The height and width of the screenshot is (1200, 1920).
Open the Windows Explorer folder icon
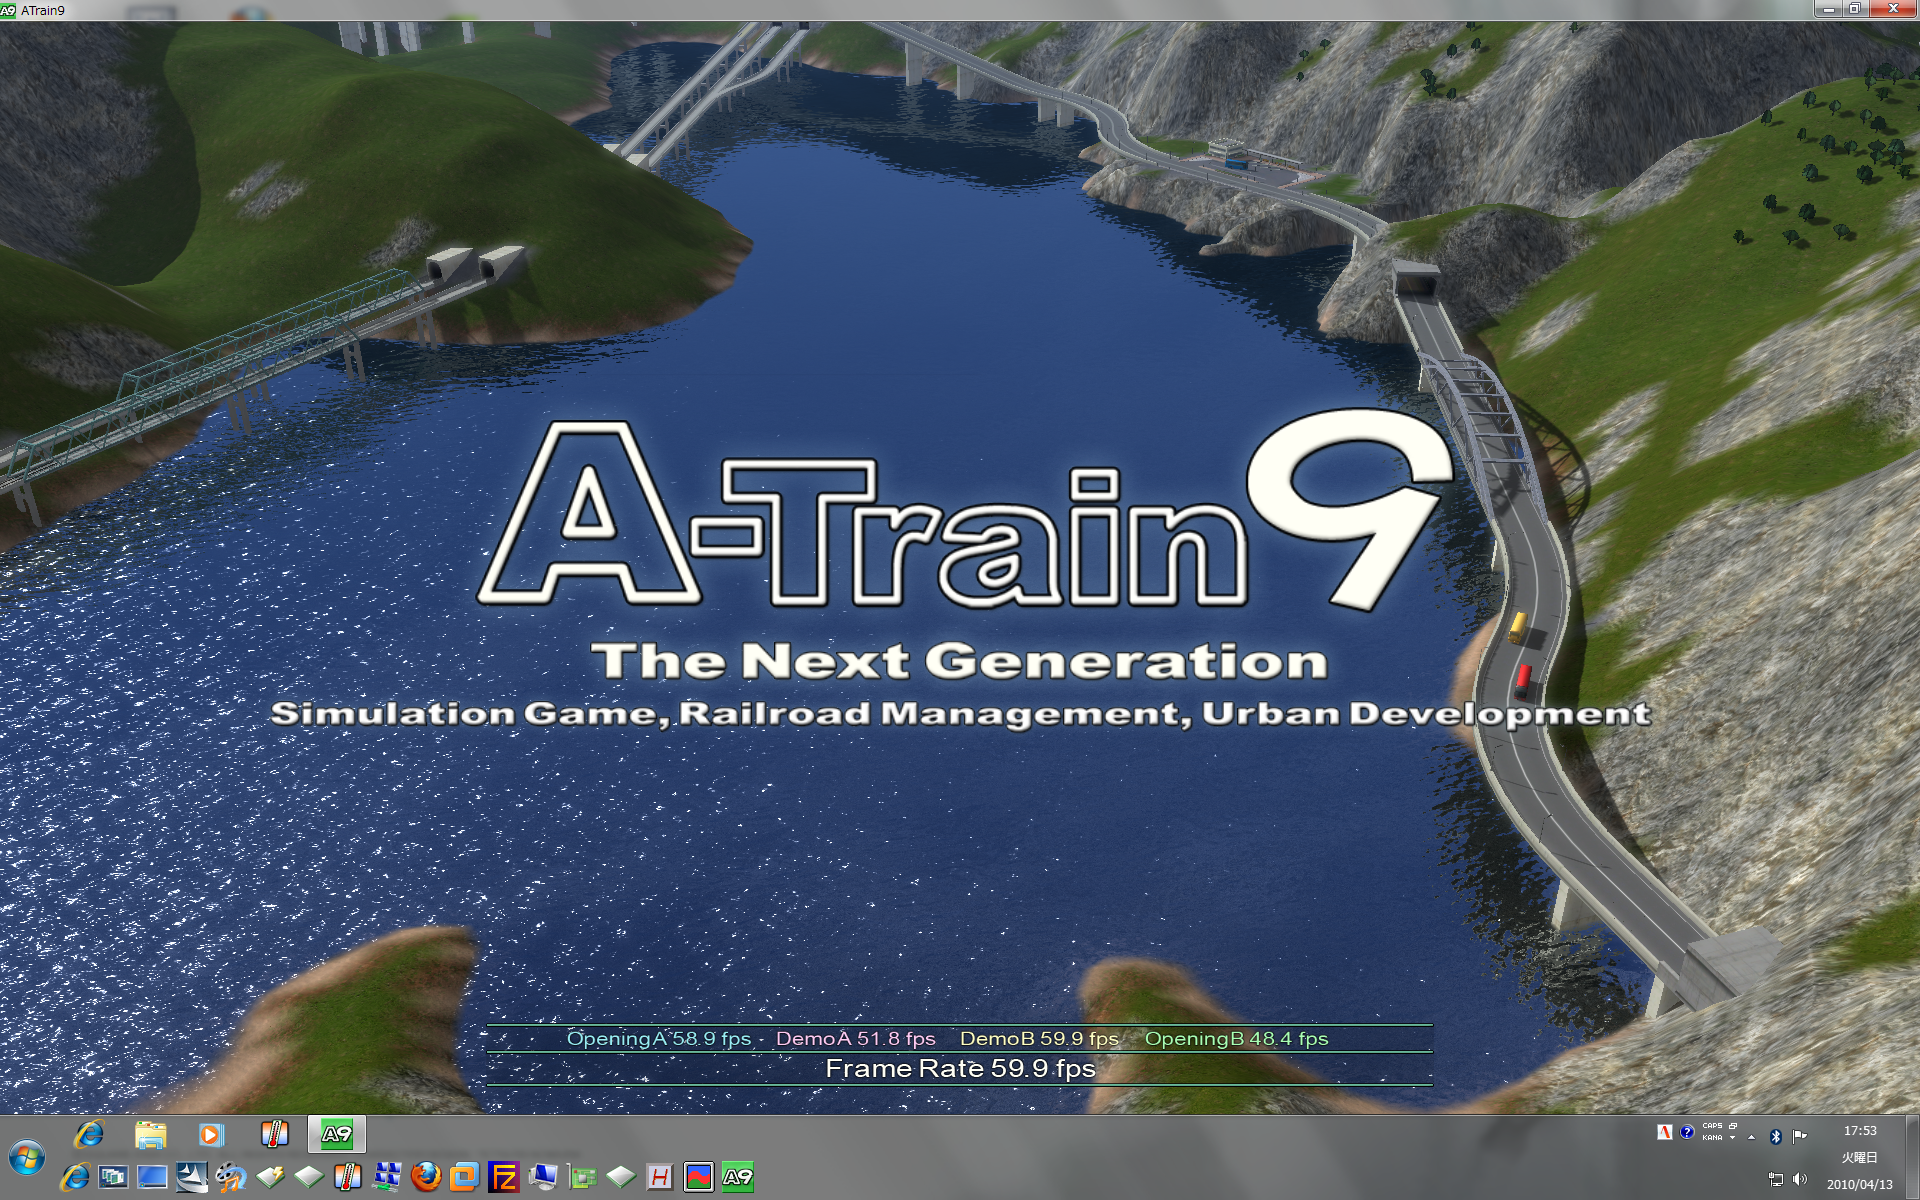tap(150, 1134)
